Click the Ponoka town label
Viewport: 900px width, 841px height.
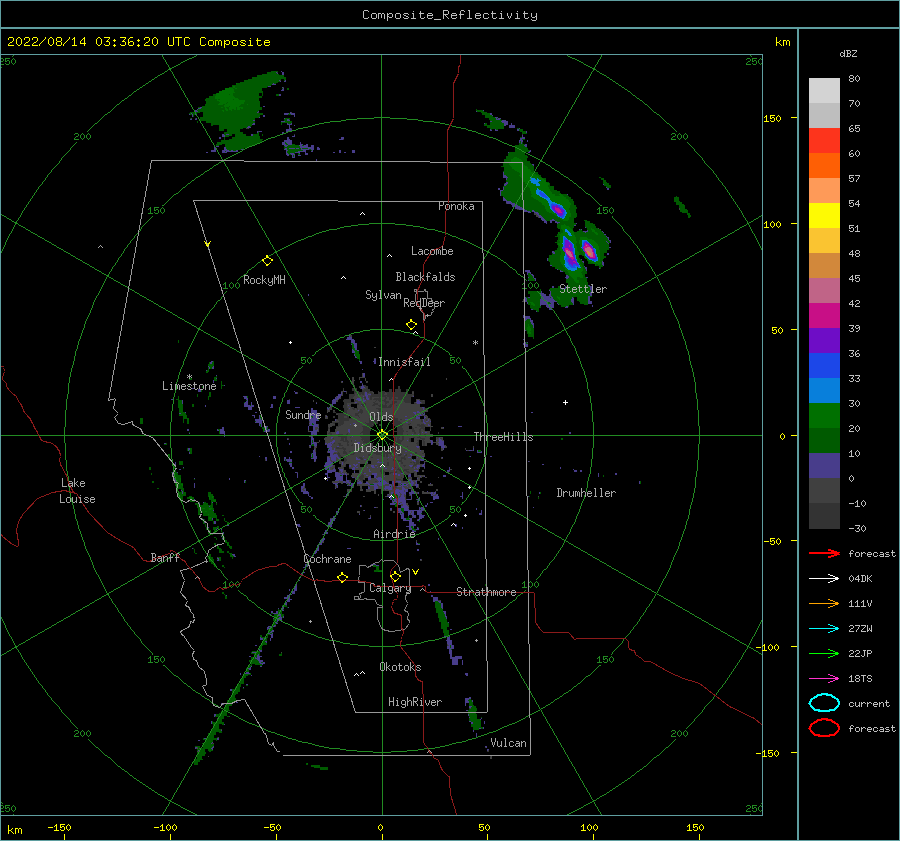(456, 206)
